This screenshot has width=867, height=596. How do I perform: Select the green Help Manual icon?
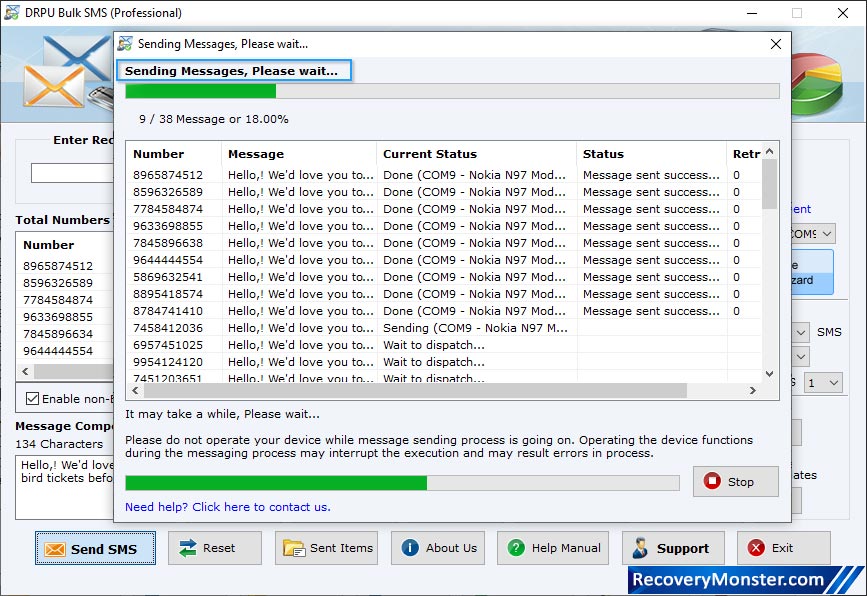click(516, 548)
